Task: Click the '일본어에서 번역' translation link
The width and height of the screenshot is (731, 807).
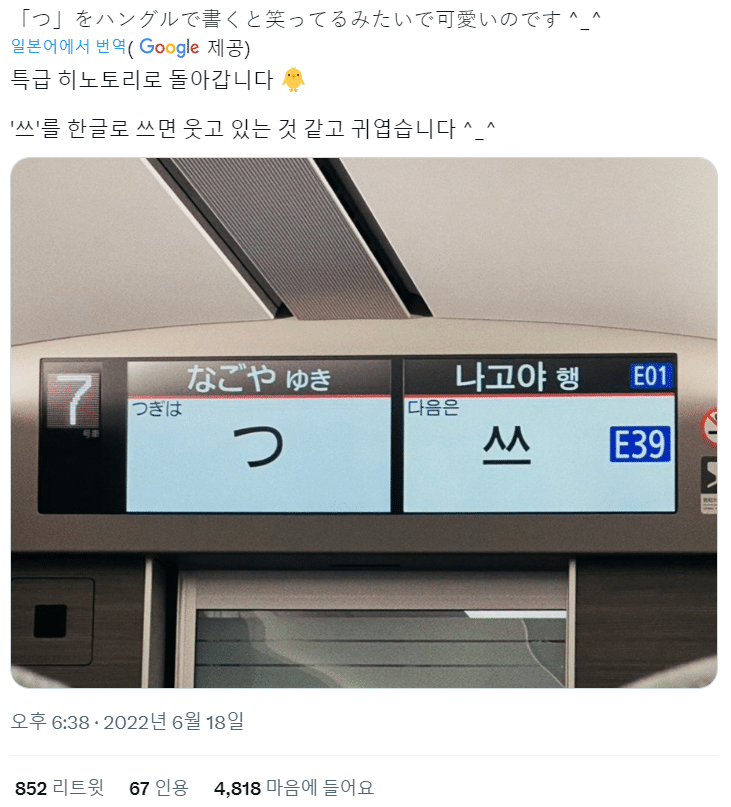Action: tap(68, 46)
